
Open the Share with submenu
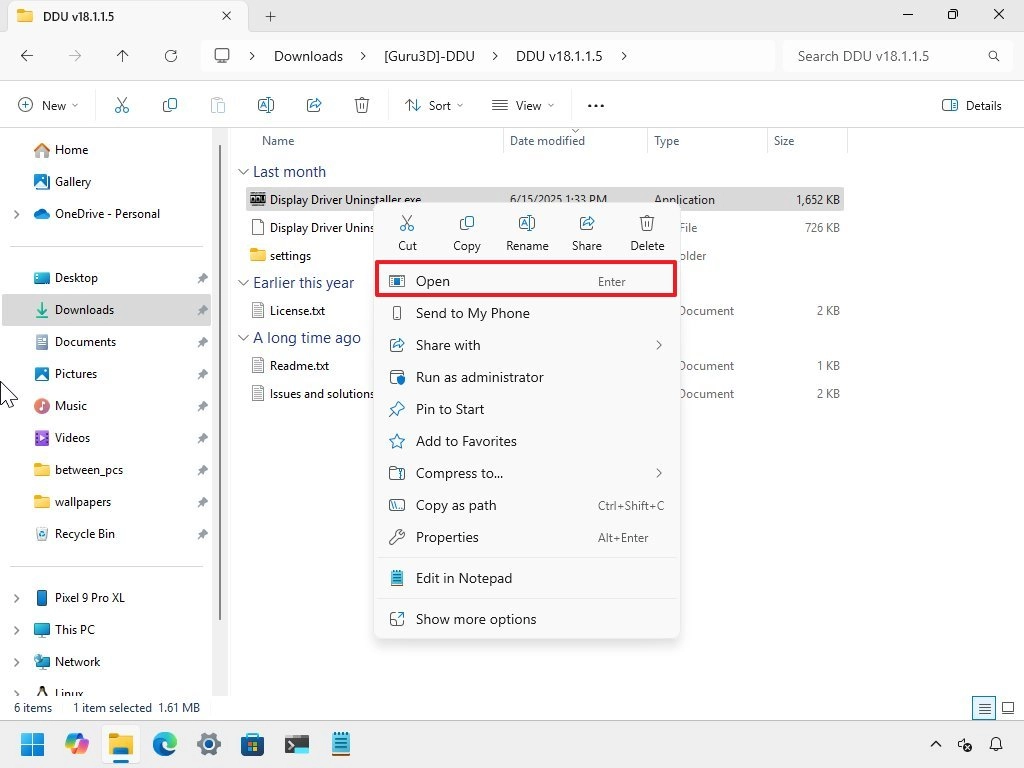526,345
